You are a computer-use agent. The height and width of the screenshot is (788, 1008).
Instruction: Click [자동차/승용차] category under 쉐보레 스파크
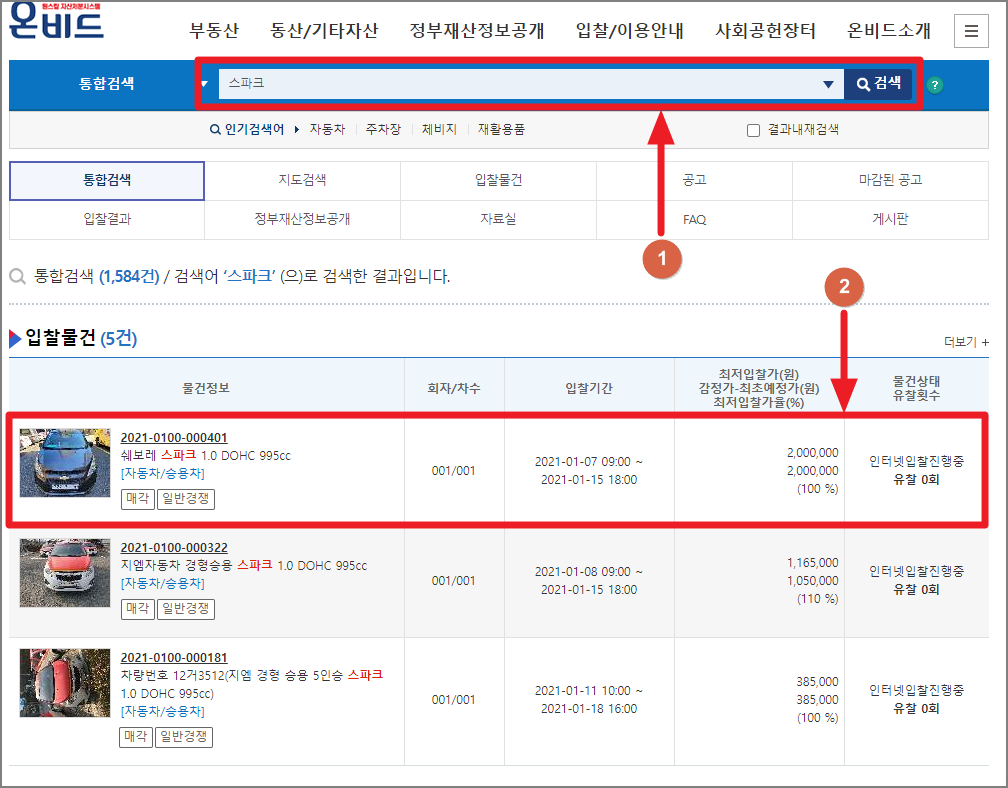coord(163,474)
